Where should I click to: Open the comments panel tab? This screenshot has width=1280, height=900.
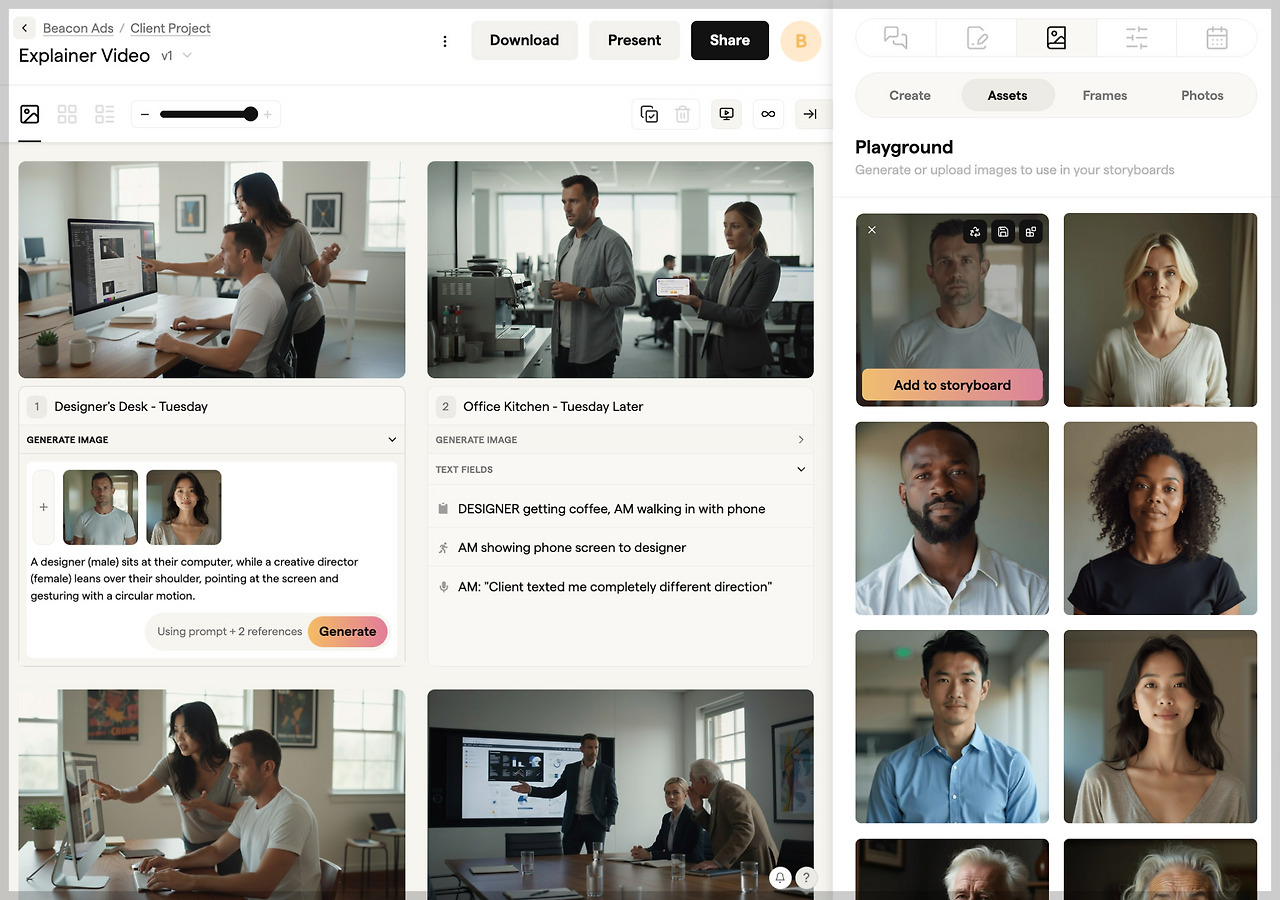point(896,38)
